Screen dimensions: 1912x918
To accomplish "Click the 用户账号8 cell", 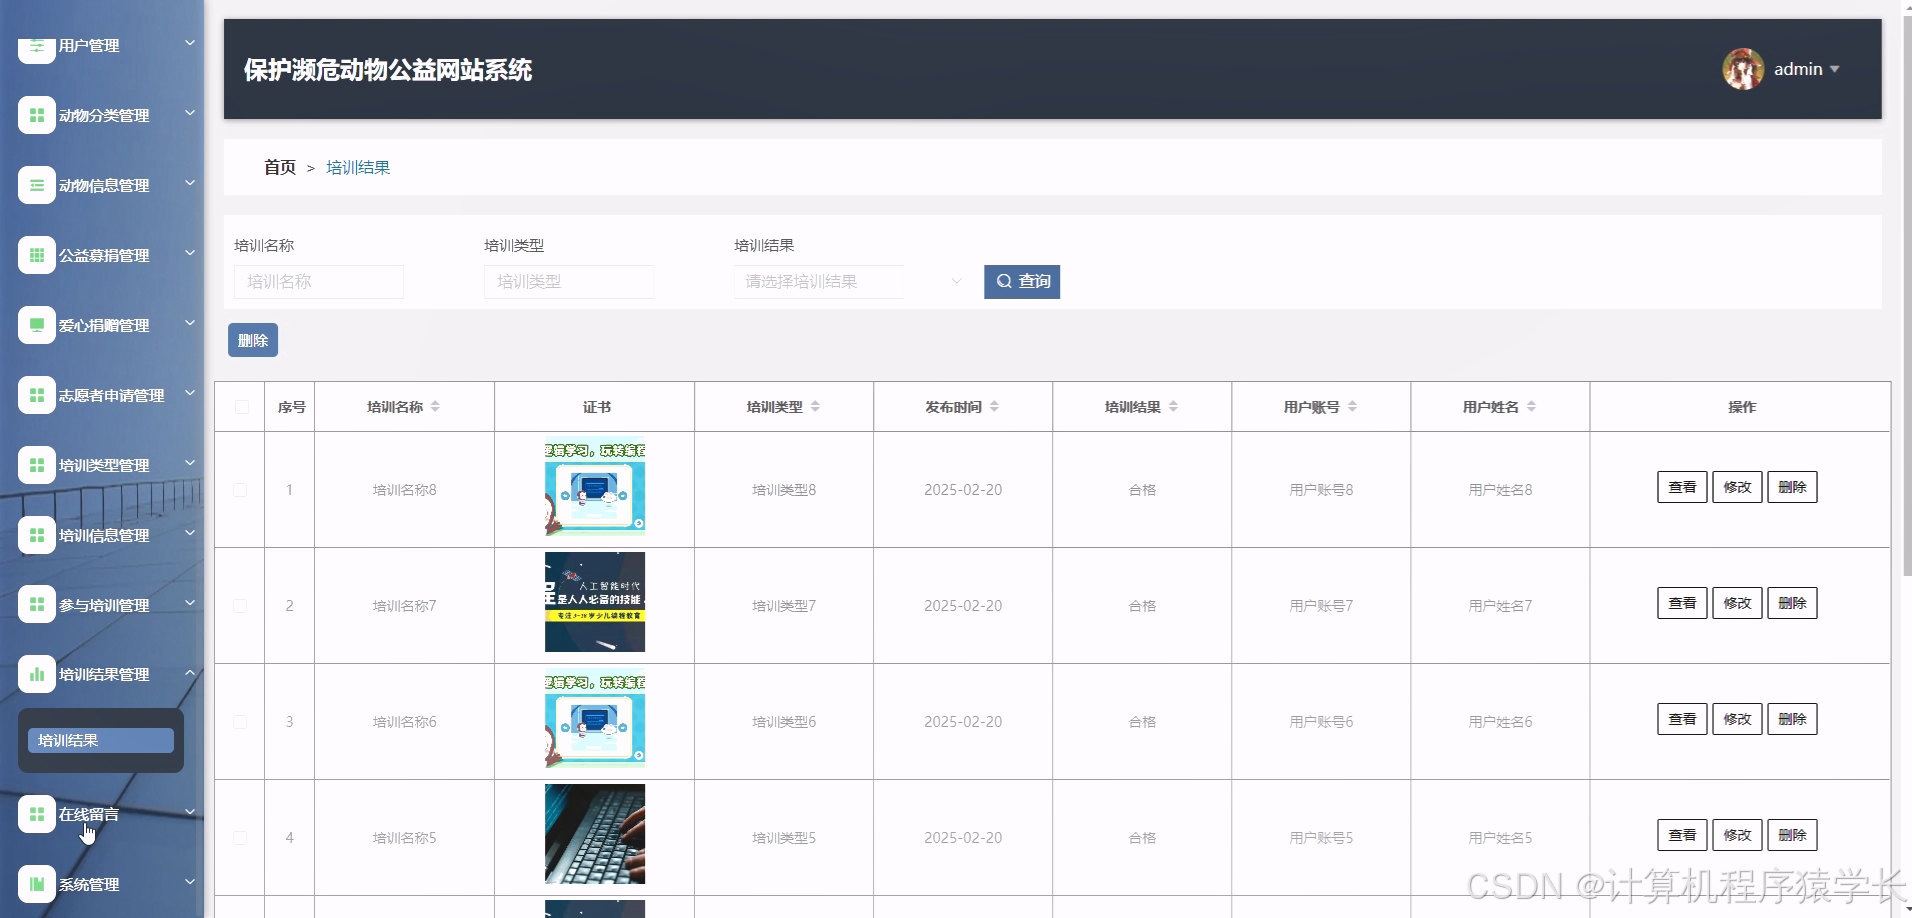I will pos(1321,490).
